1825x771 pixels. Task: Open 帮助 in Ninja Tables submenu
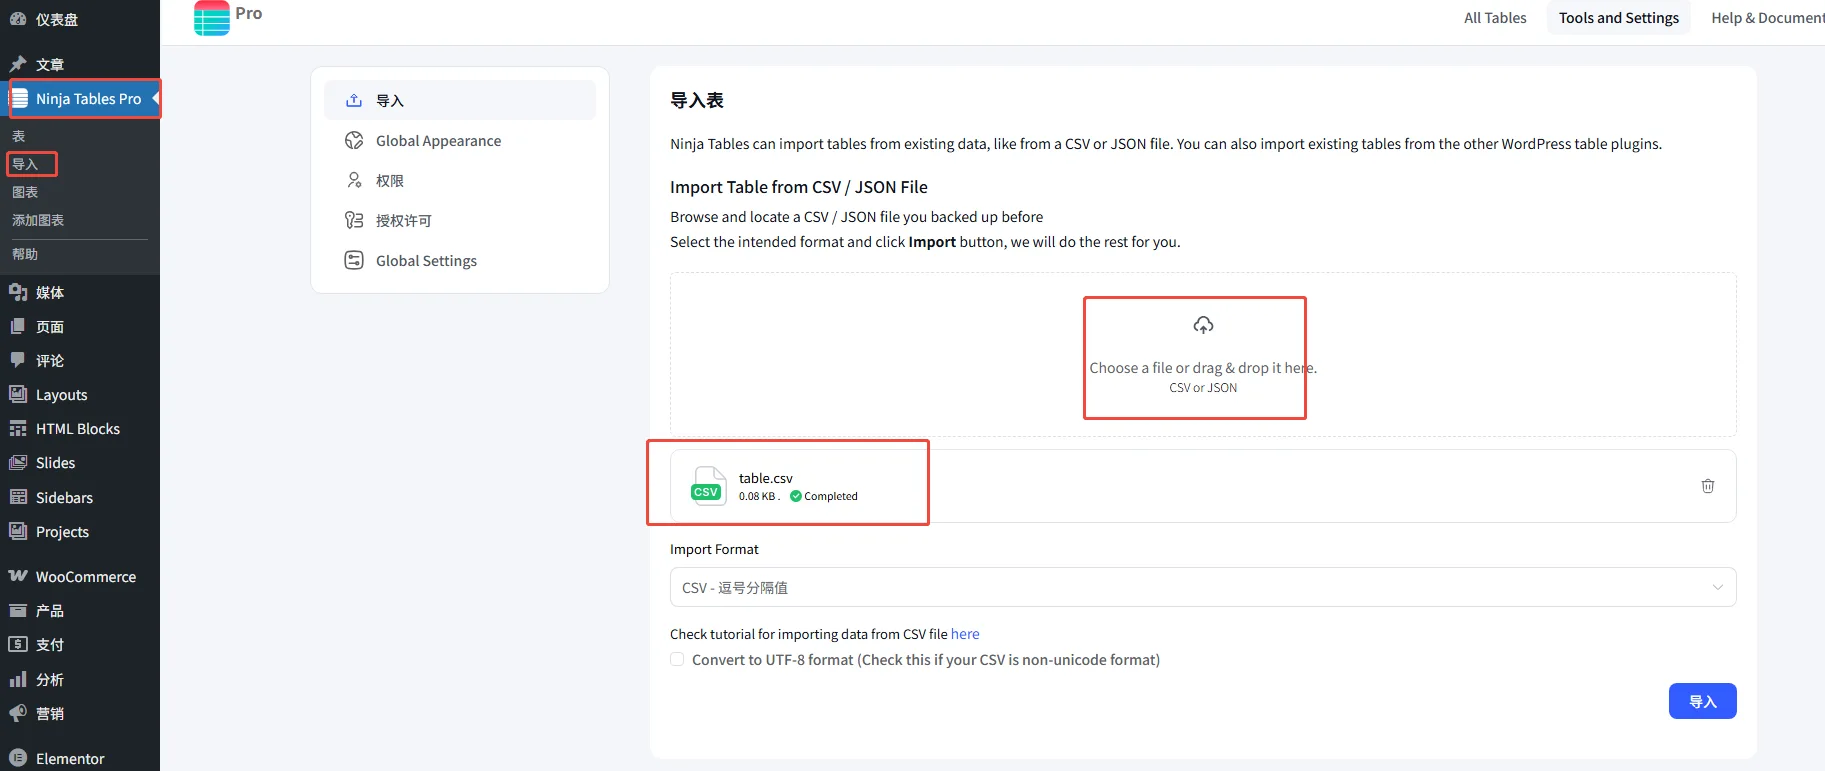(25, 254)
